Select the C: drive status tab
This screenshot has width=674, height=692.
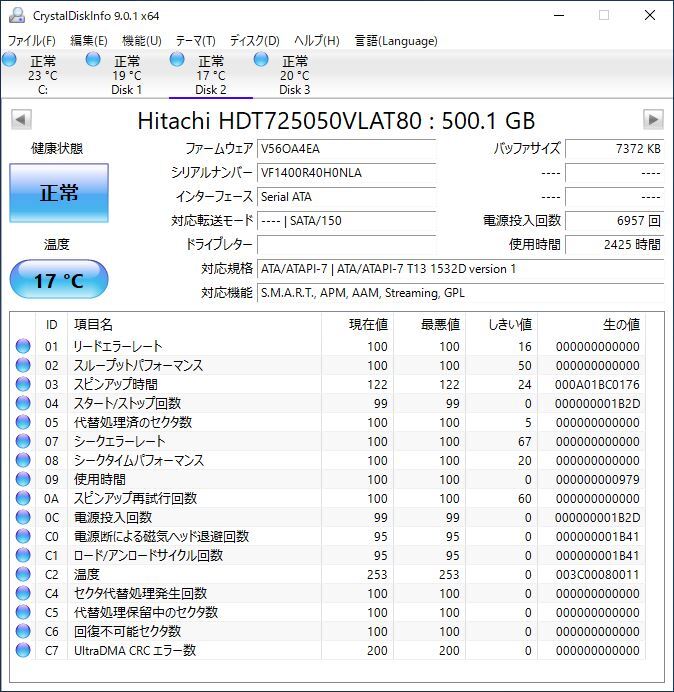(43, 75)
